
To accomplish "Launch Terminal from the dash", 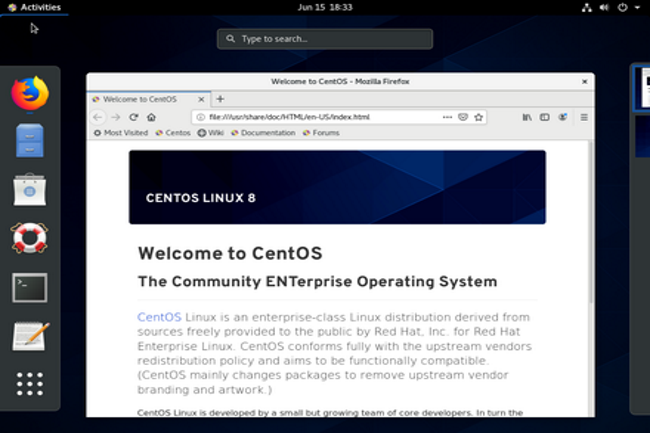I will [x=29, y=288].
